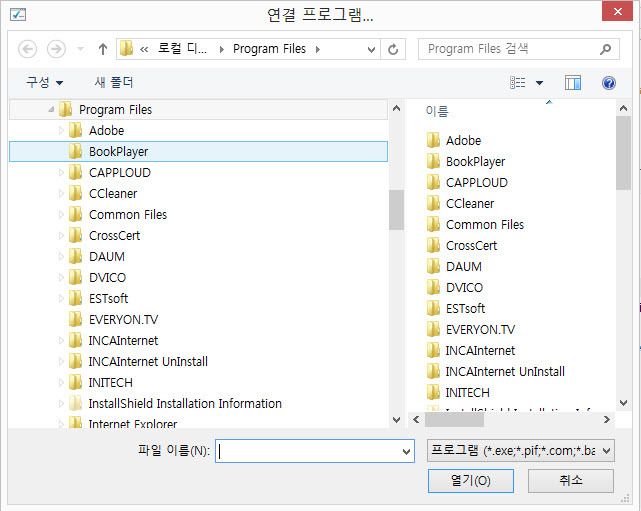Viewport: 641px width, 511px height.
Task: Open the view options dropdown arrow
Action: 540,83
